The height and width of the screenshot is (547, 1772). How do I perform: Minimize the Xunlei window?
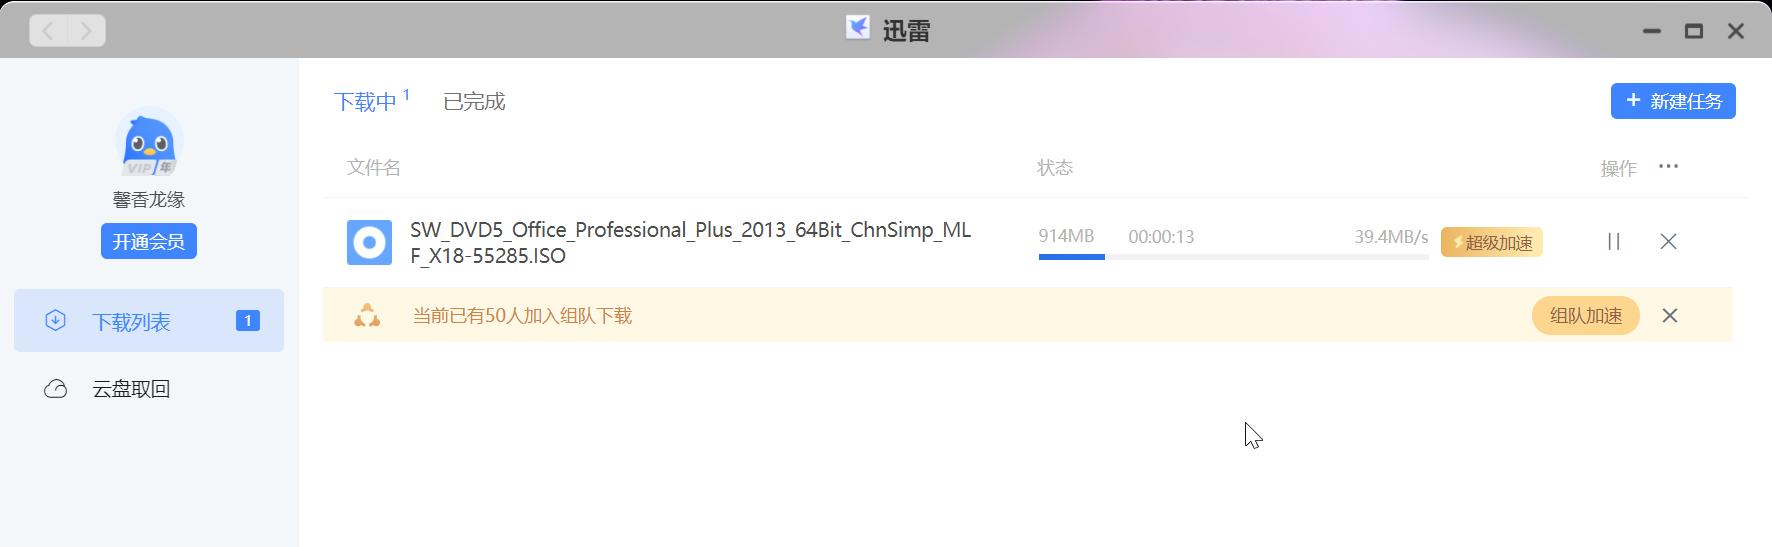[x=1652, y=31]
